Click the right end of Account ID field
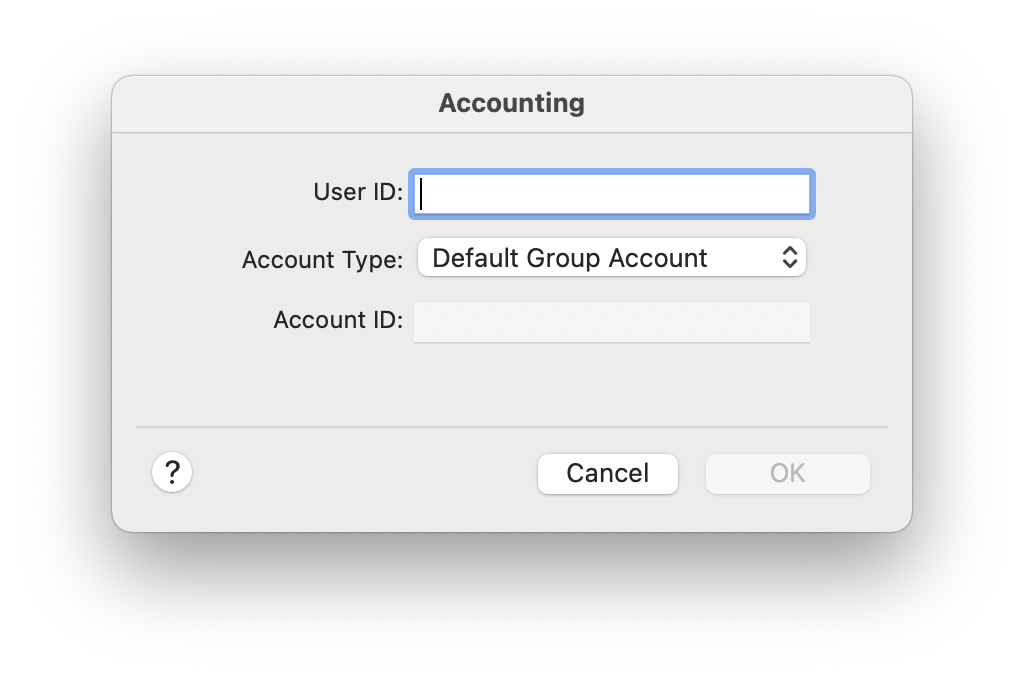 pyautogui.click(x=798, y=321)
